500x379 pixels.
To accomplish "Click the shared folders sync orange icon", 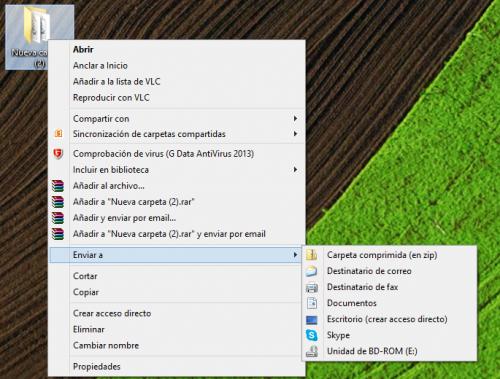I will coord(58,134).
